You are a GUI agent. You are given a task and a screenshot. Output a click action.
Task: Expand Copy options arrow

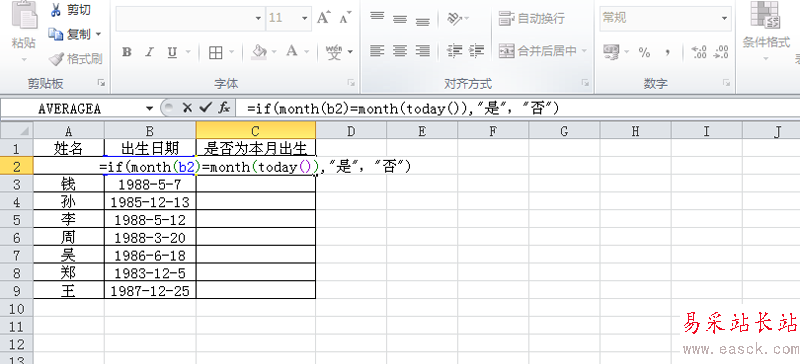tap(98, 34)
